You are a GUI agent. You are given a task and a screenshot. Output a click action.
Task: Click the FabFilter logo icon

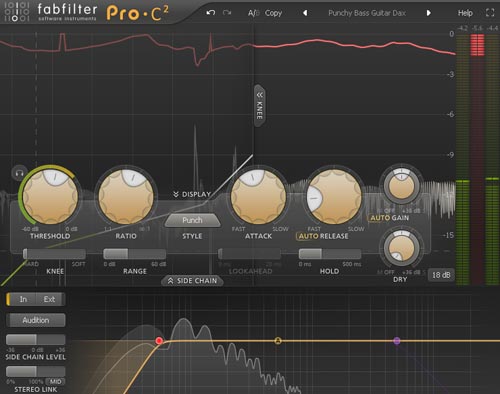17,12
